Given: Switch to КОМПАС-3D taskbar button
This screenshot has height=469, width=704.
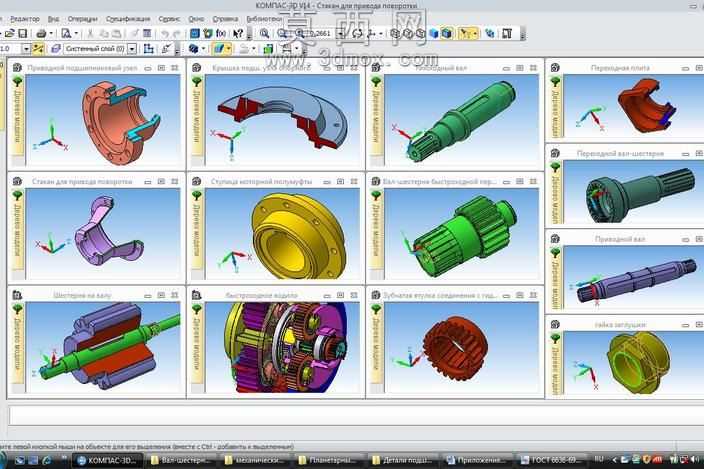Looking at the screenshot, I should pos(106,460).
